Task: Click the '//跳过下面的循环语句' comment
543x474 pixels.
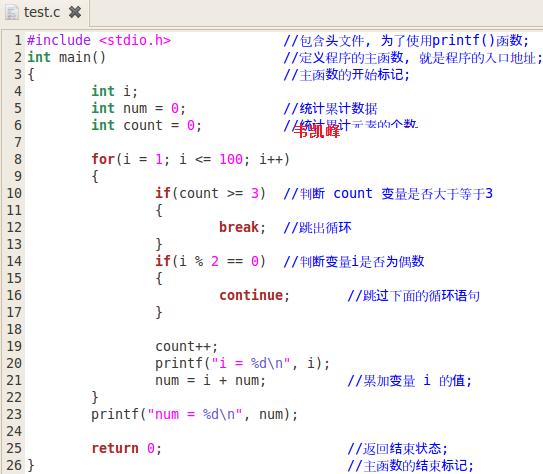Action: 413,296
